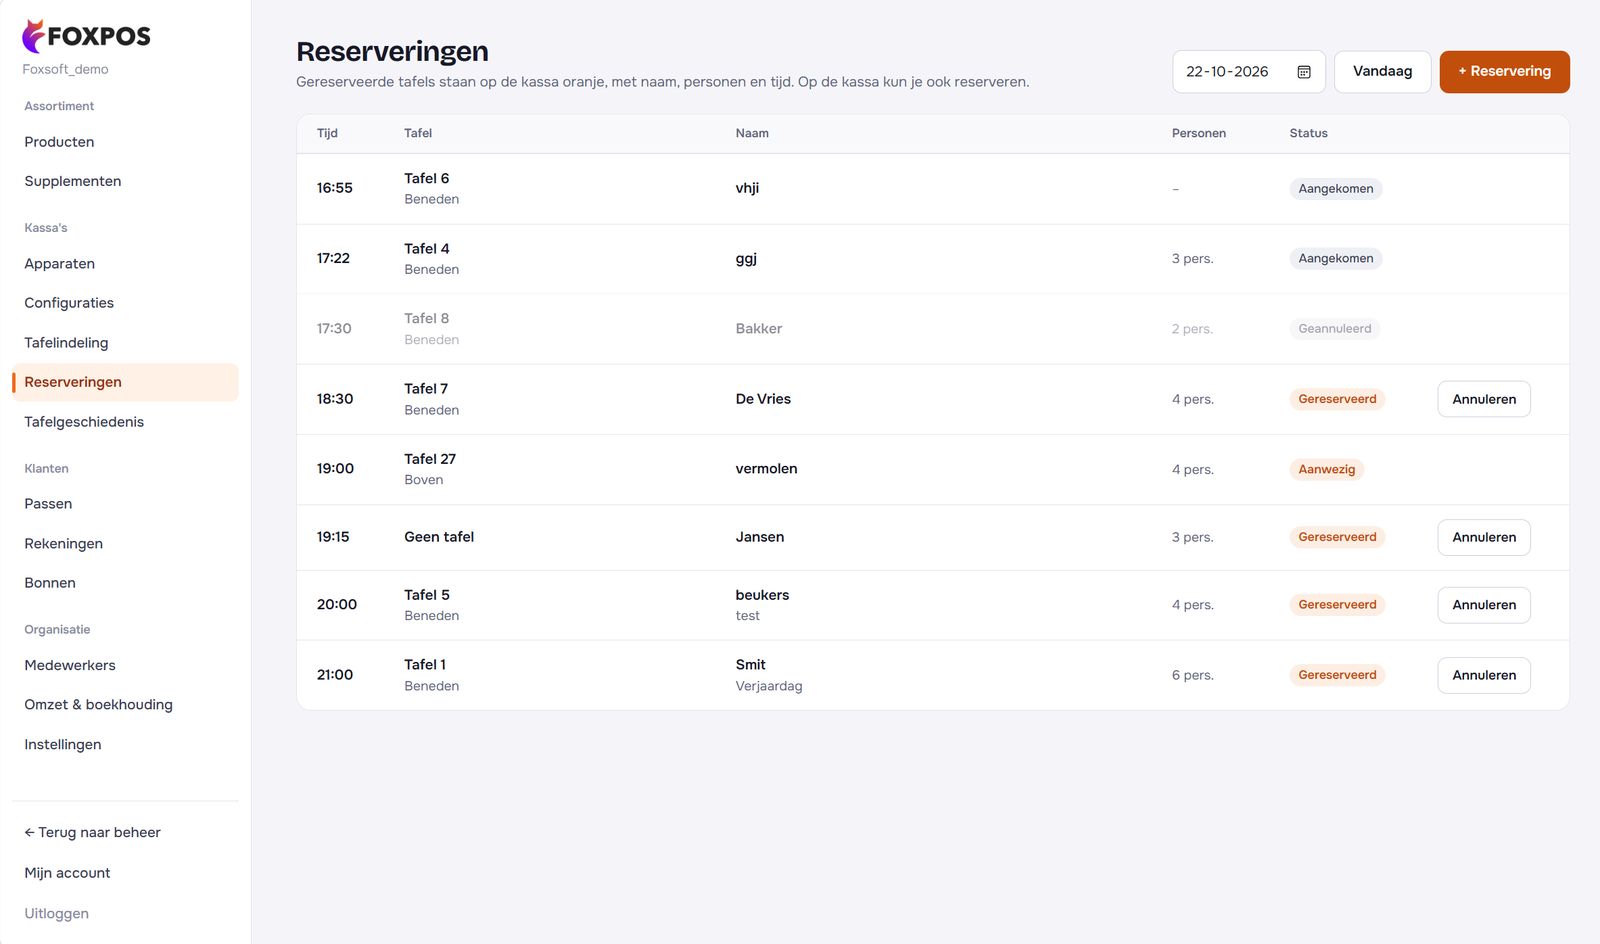Click Gereserveerd badge in De Vries row
Image resolution: width=1600 pixels, height=944 pixels.
(1337, 399)
